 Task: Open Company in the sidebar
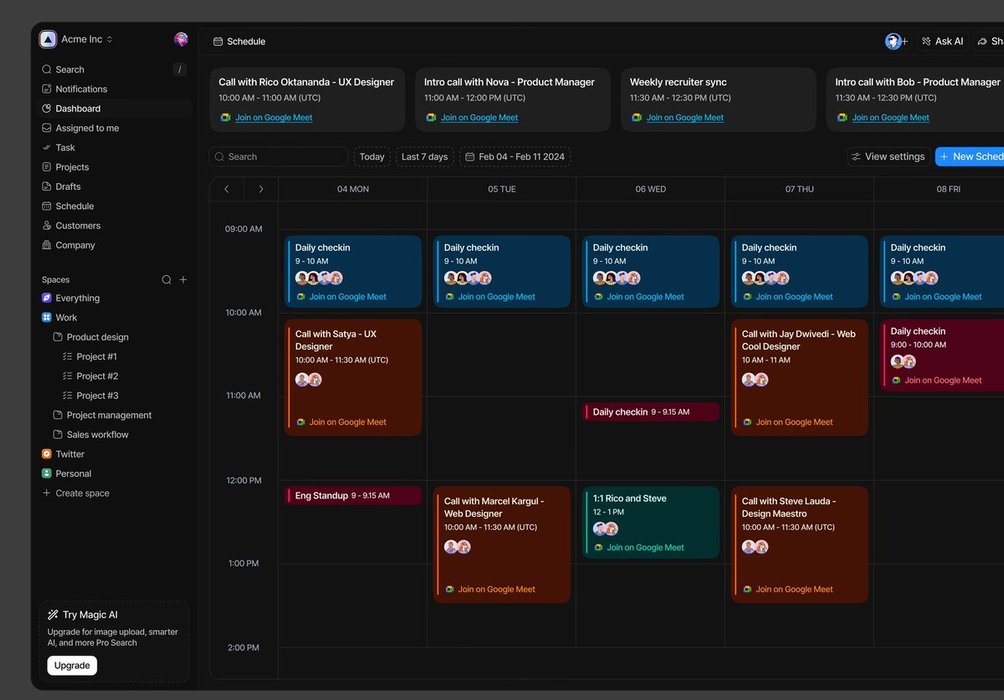tap(114, 245)
